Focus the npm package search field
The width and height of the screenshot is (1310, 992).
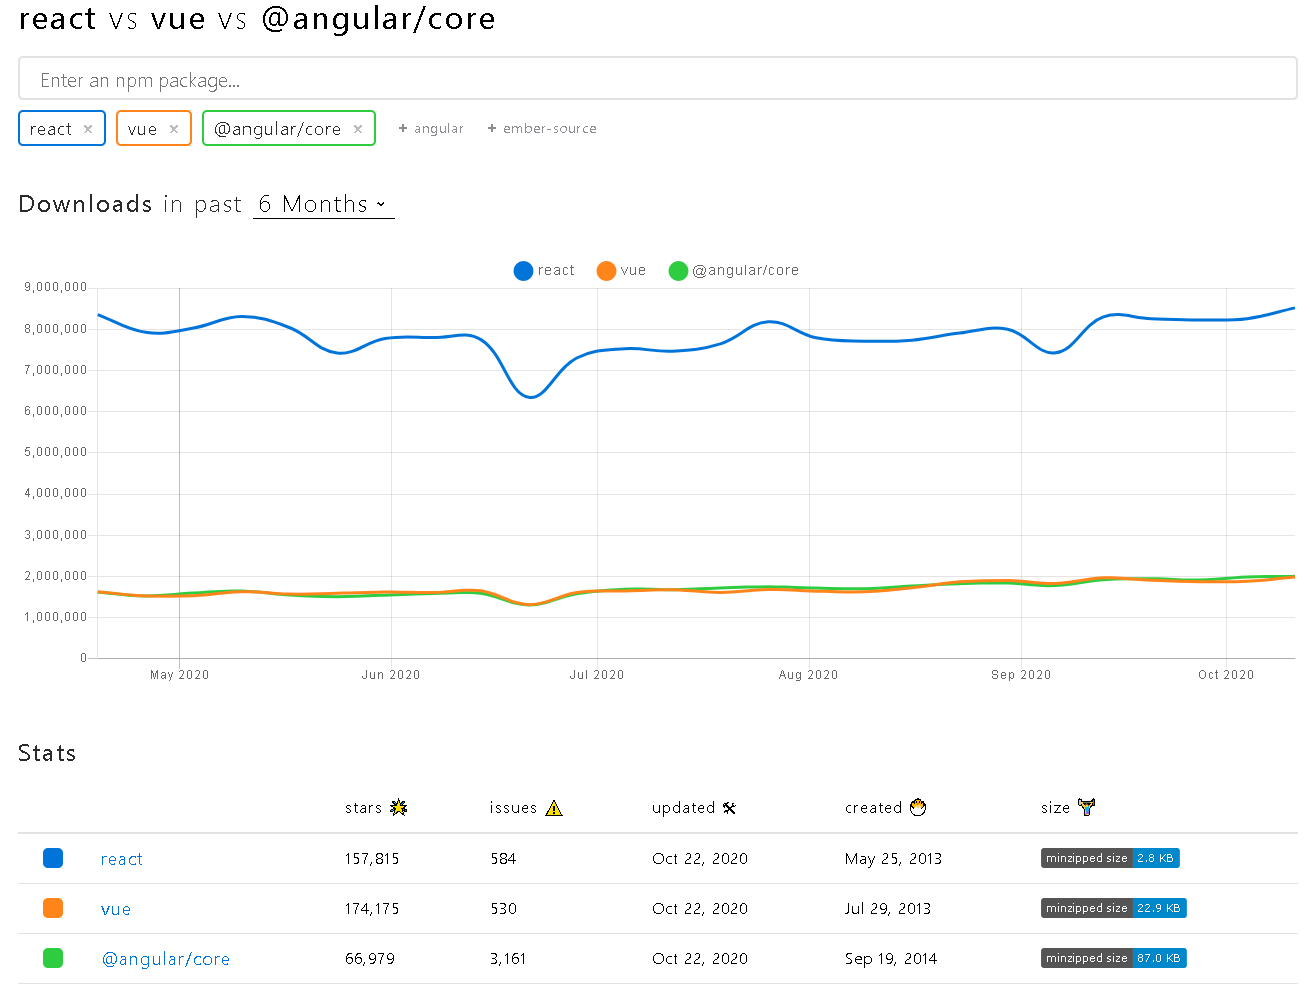pos(657,79)
